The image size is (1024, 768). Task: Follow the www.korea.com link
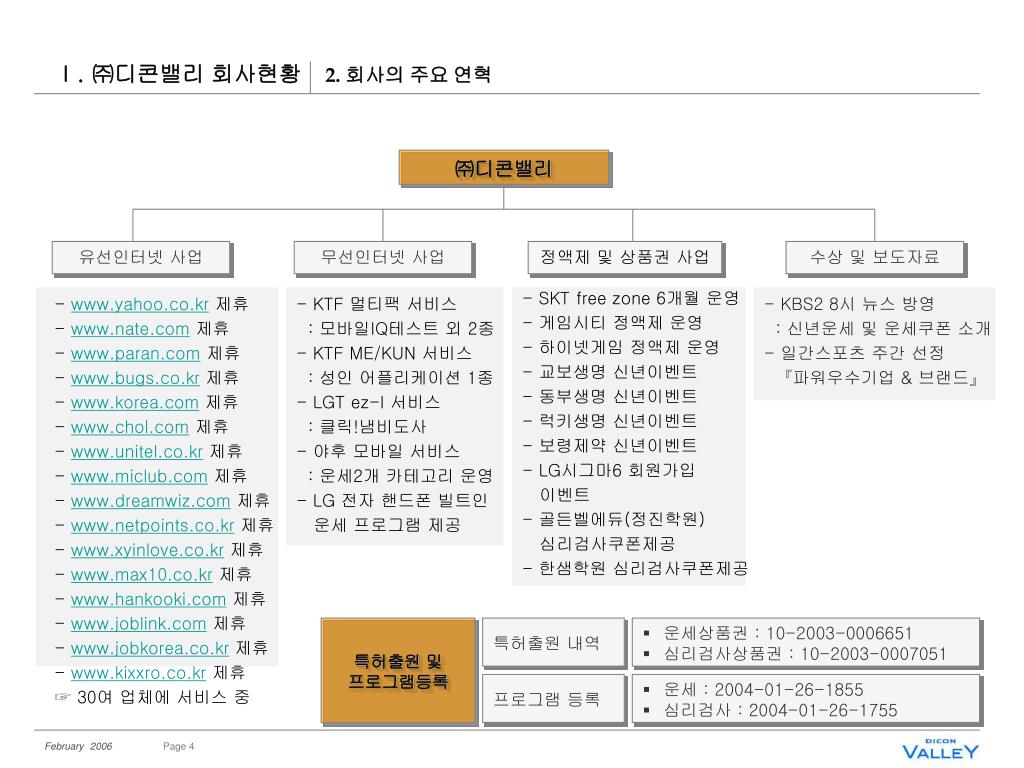[x=135, y=403]
